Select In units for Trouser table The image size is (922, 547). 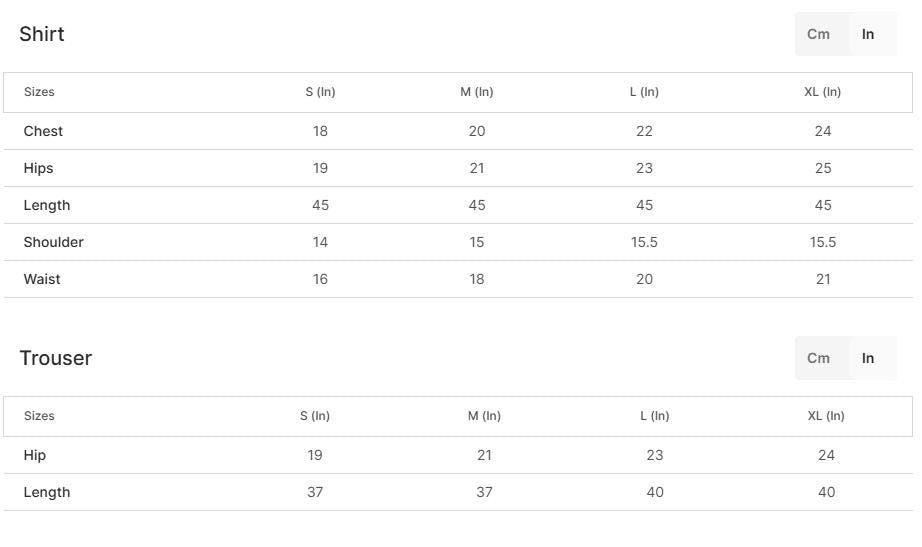coord(868,358)
